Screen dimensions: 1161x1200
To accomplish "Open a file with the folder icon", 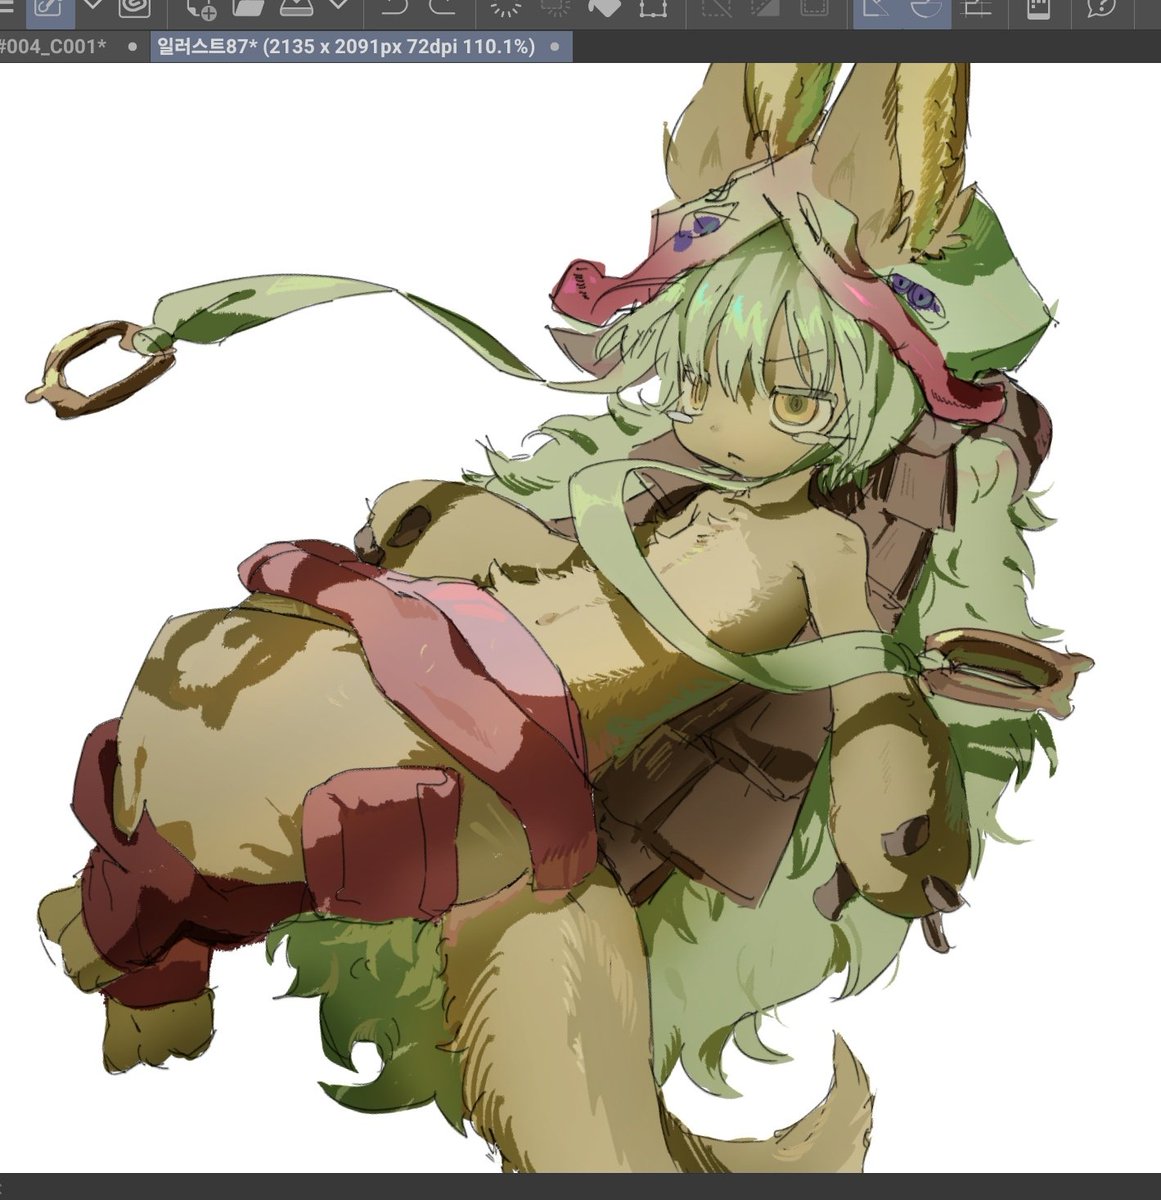I will [247, 8].
